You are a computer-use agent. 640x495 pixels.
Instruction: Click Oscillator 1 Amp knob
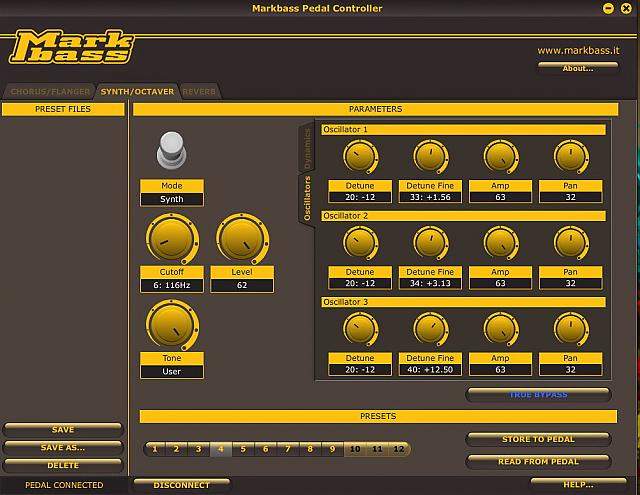501,157
